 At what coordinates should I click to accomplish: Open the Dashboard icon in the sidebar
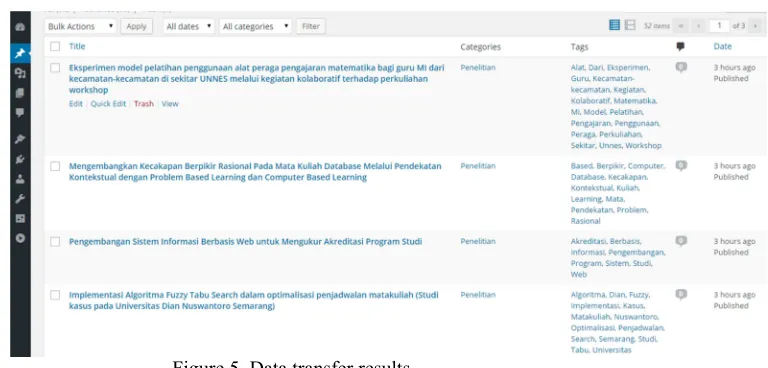[x=20, y=27]
